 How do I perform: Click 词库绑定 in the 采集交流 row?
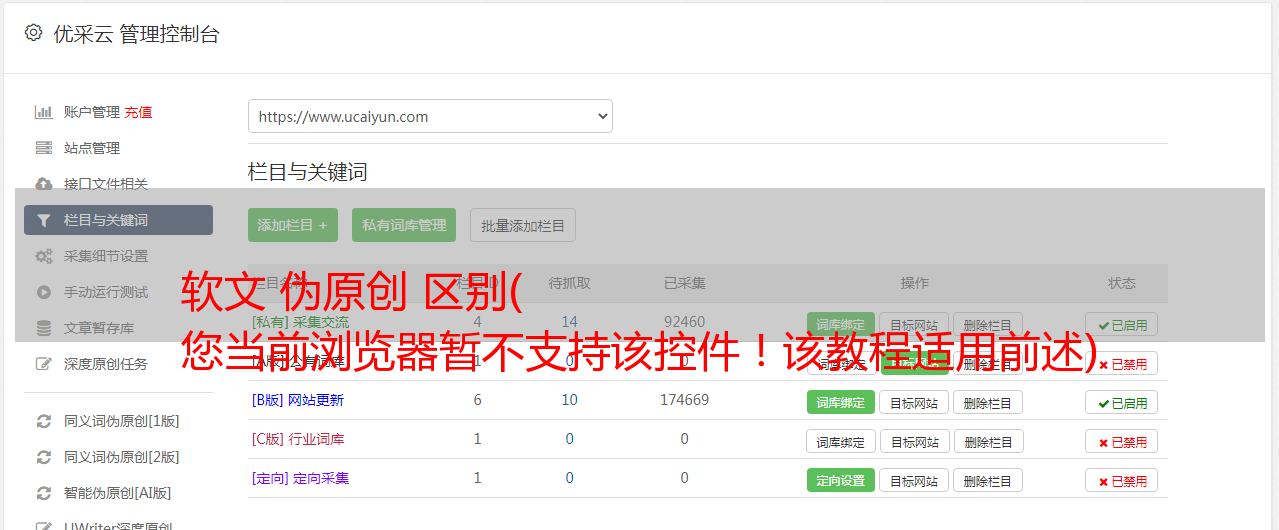[841, 324]
